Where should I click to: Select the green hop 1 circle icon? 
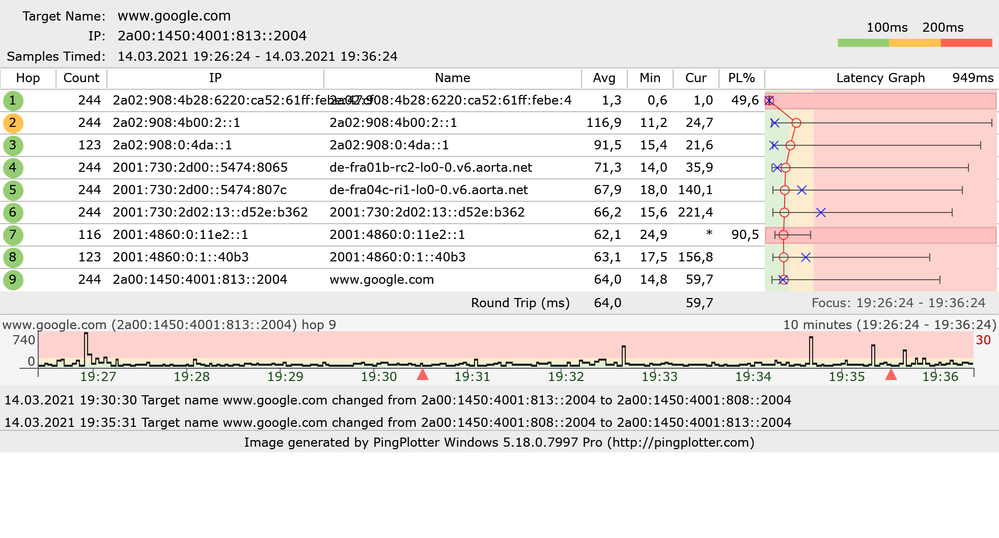coord(13,101)
